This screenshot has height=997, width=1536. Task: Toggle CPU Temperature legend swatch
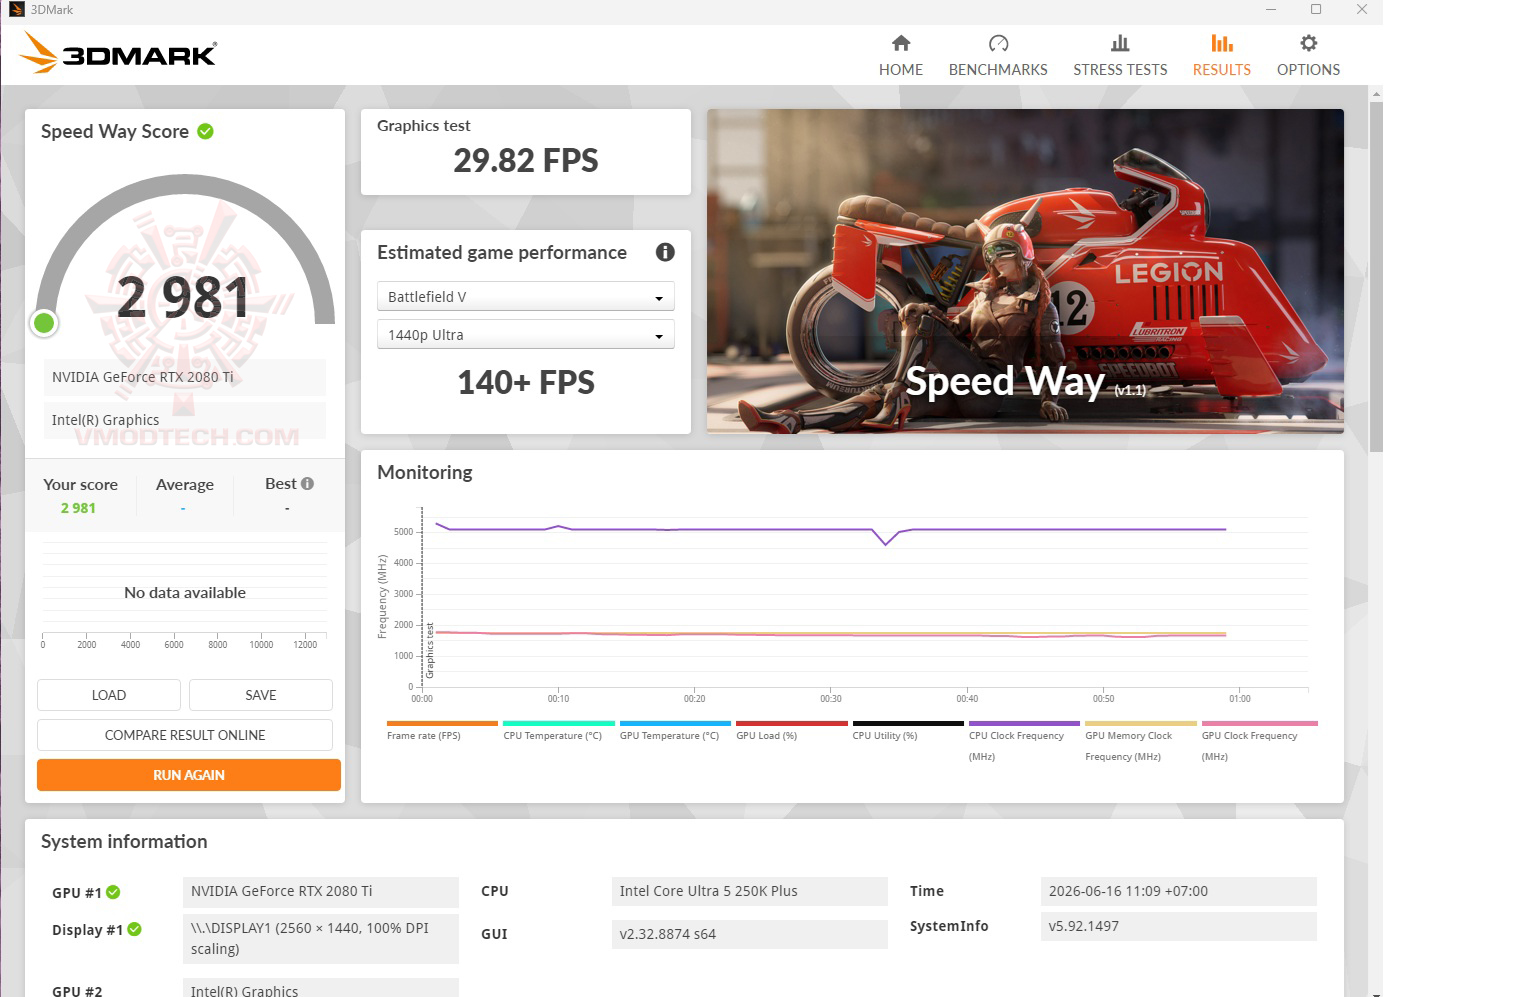tap(558, 723)
